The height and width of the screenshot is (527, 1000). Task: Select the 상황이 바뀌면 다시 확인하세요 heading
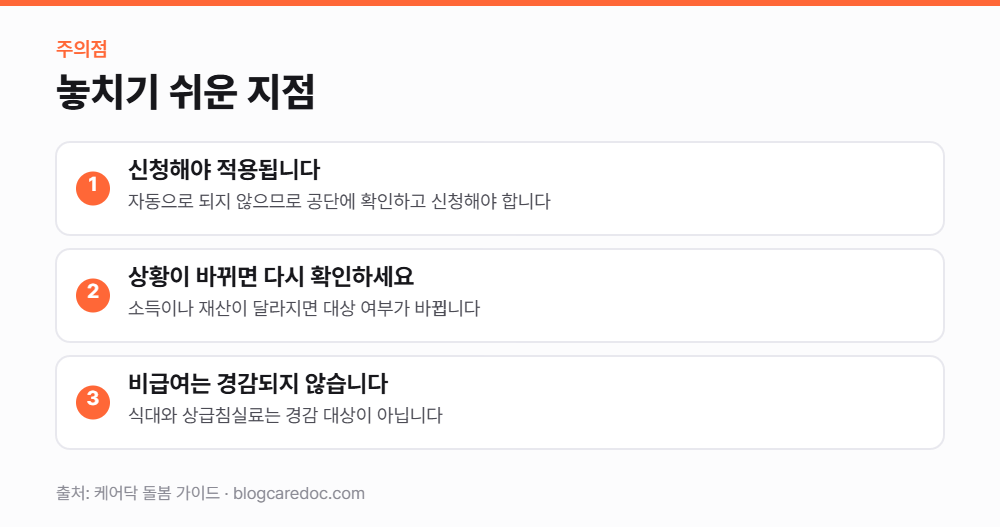[x=271, y=277]
